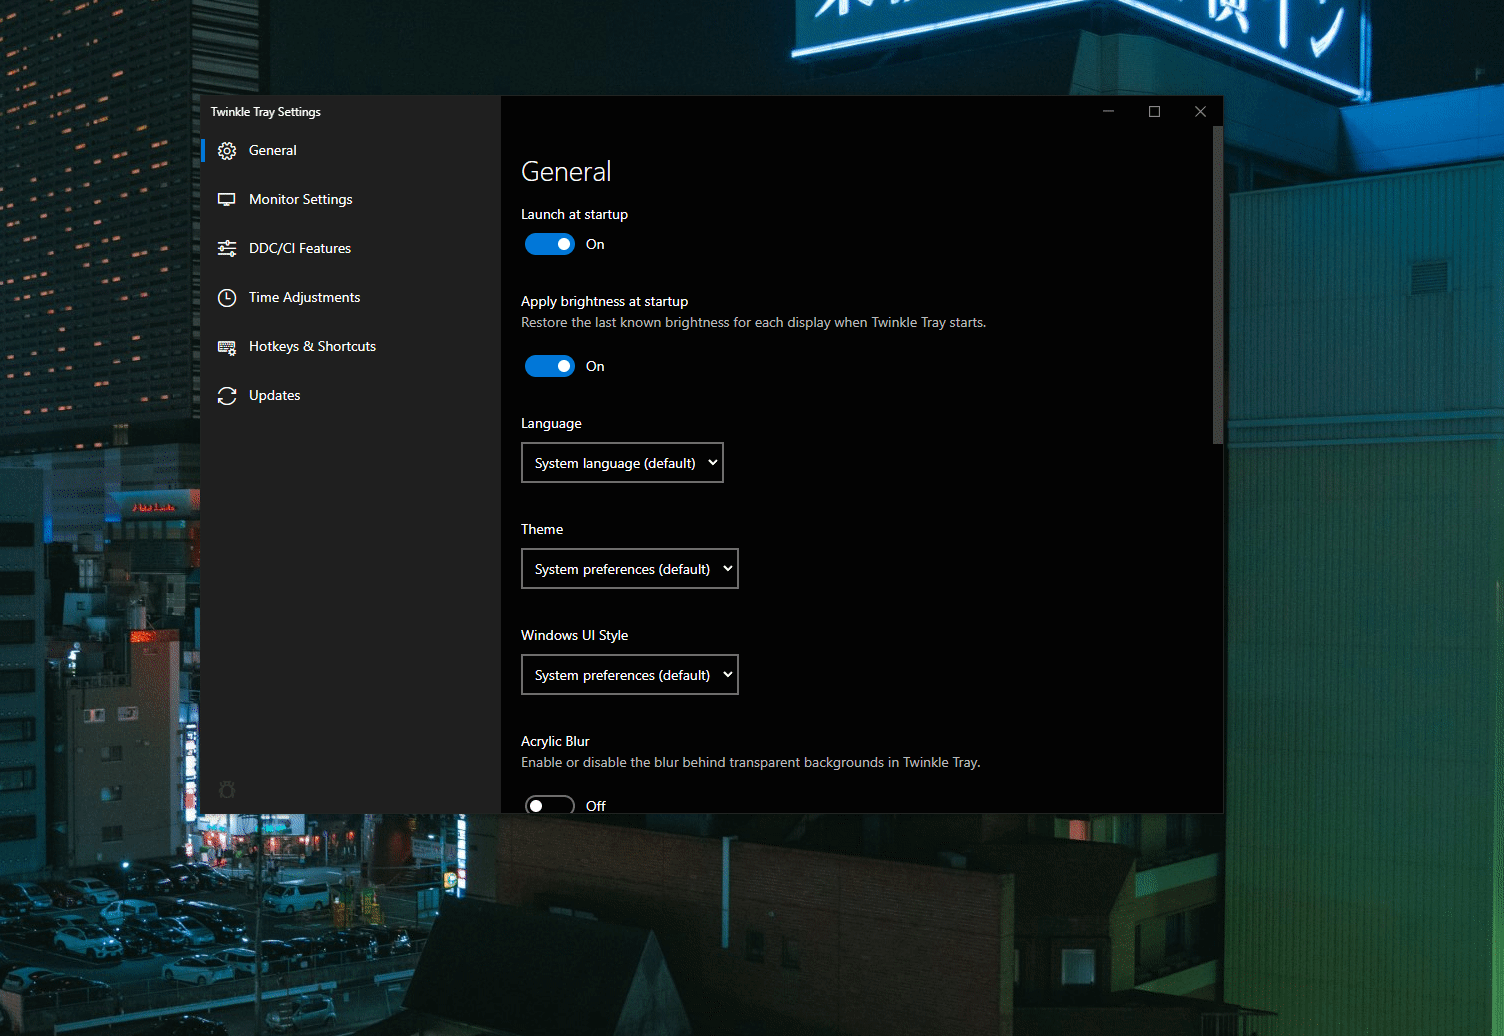Click the Launch at startup label
Image resolution: width=1504 pixels, height=1036 pixels.
(574, 214)
